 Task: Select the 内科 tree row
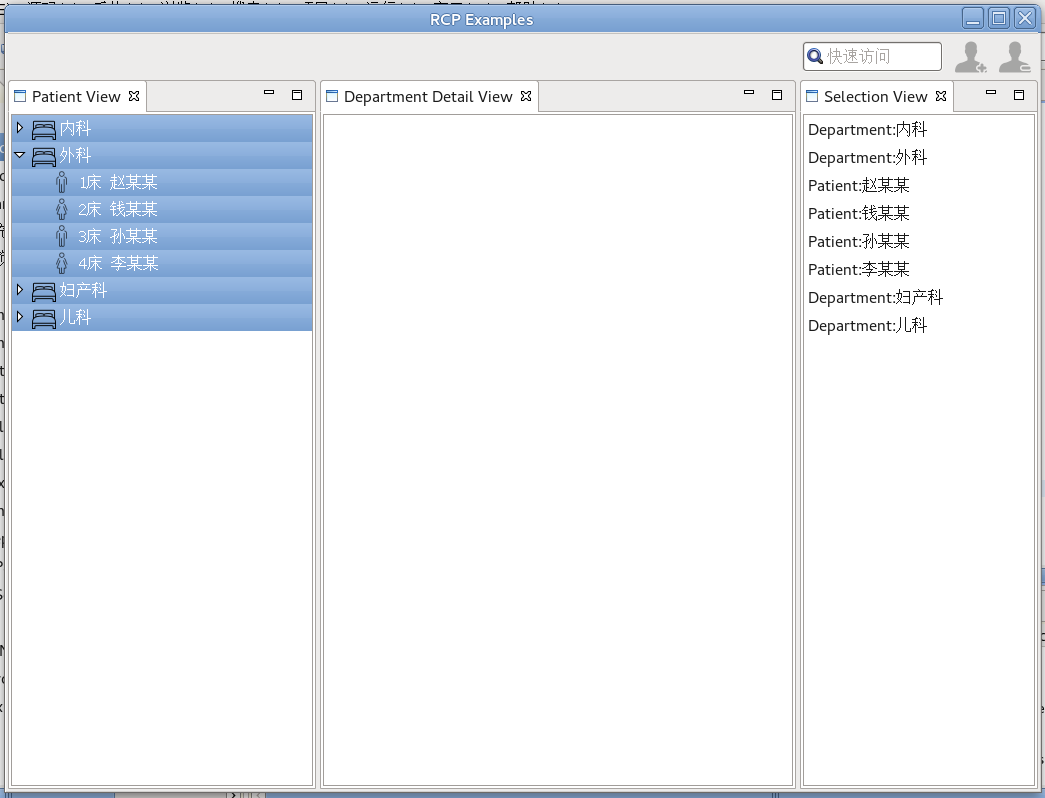point(162,128)
